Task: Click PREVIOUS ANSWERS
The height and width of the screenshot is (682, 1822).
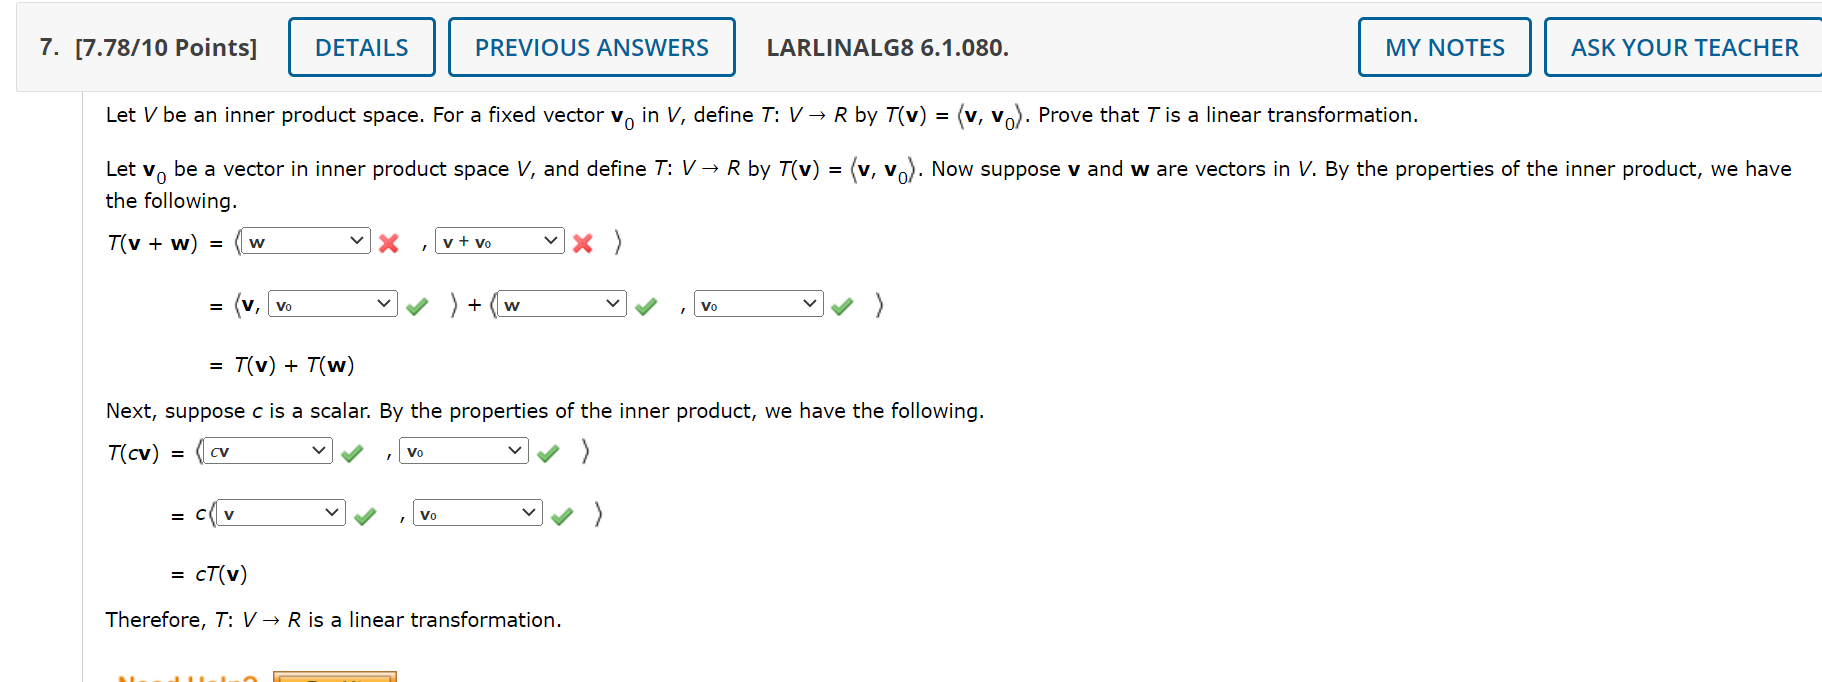Action: click(591, 46)
